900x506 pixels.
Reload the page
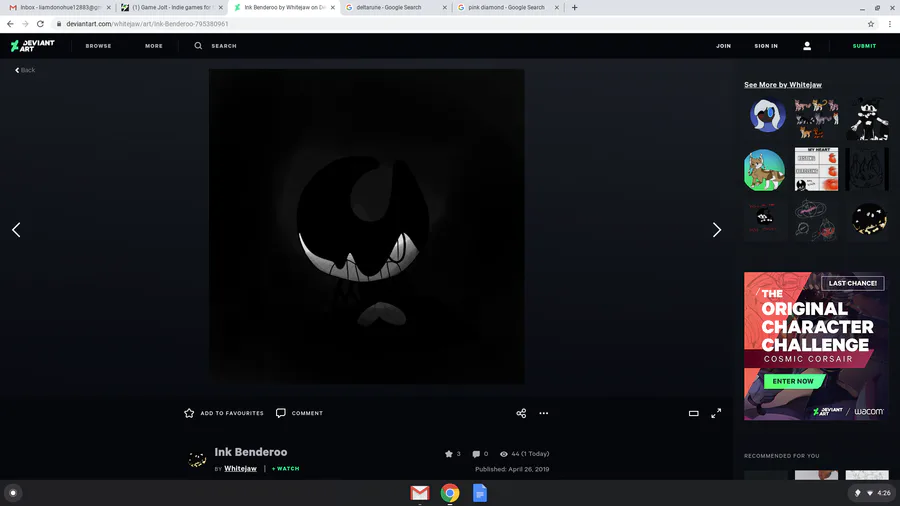point(40,24)
